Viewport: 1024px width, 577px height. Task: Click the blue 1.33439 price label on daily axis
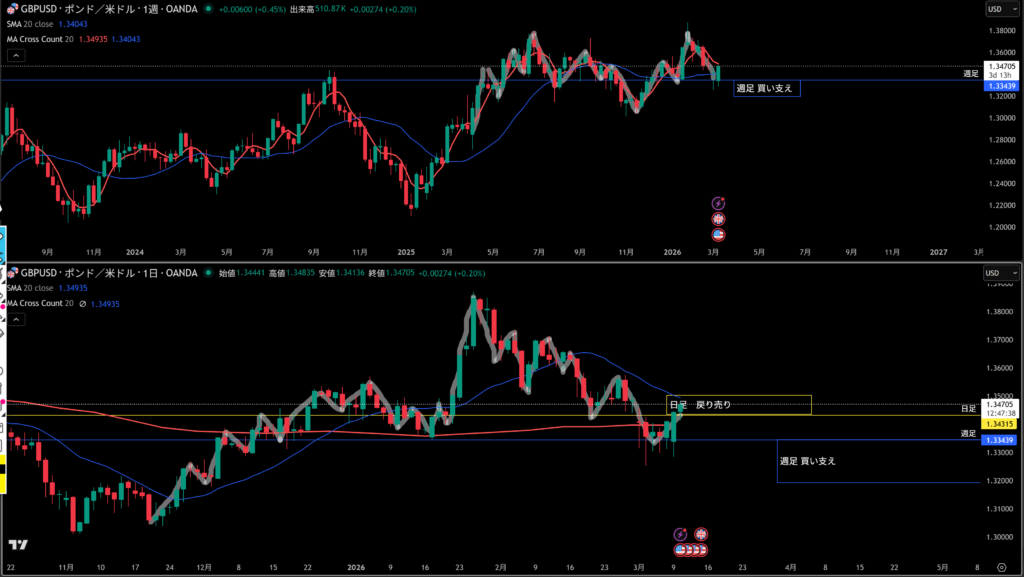coord(1000,440)
